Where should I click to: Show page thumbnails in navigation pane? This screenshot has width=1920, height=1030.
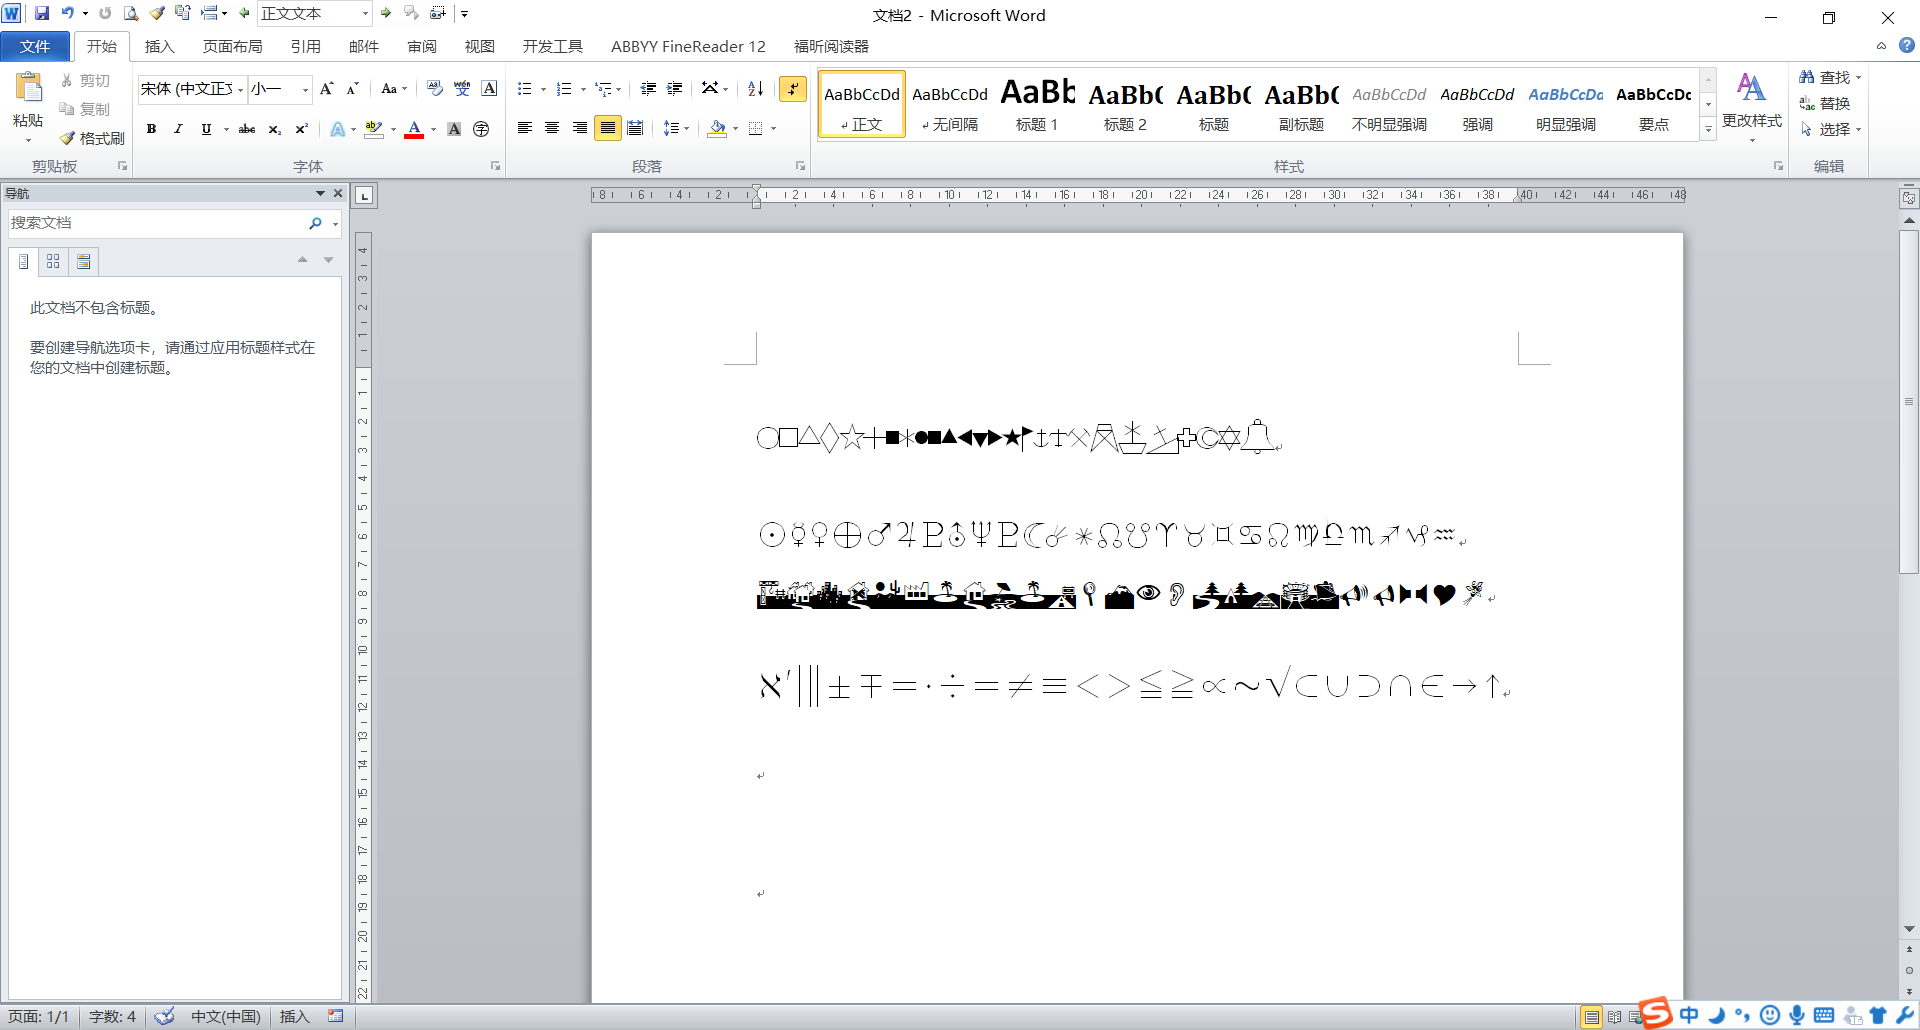click(x=53, y=262)
